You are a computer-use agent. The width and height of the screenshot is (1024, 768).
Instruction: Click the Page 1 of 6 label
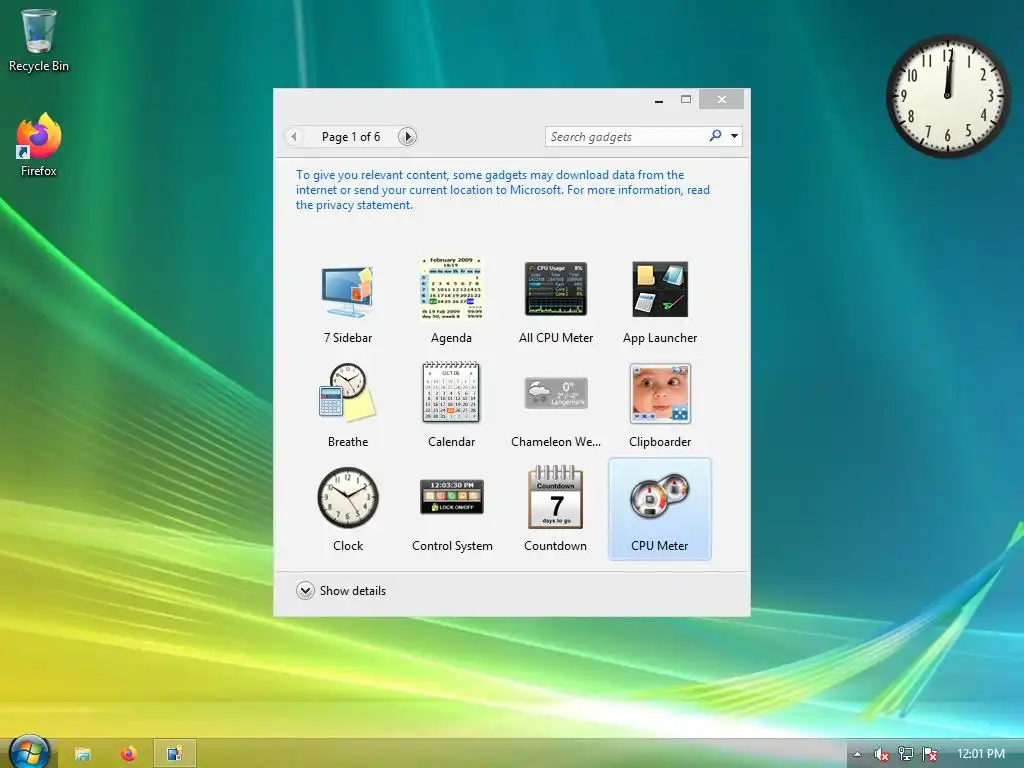click(351, 136)
